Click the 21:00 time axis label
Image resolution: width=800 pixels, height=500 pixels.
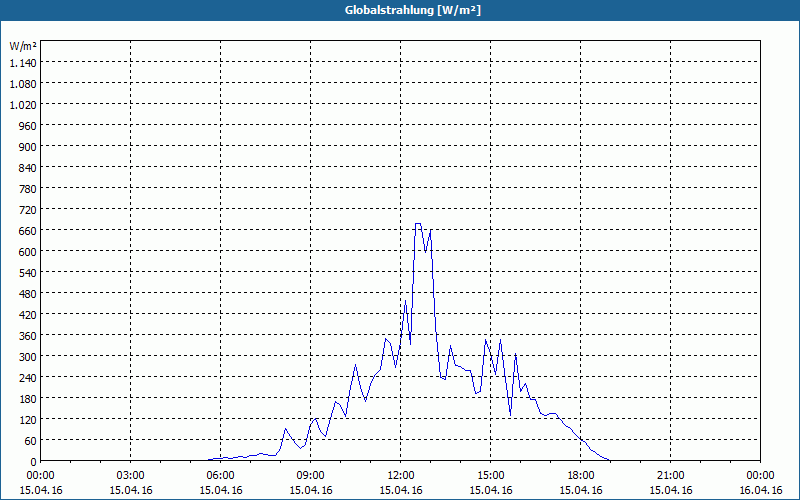point(670,476)
